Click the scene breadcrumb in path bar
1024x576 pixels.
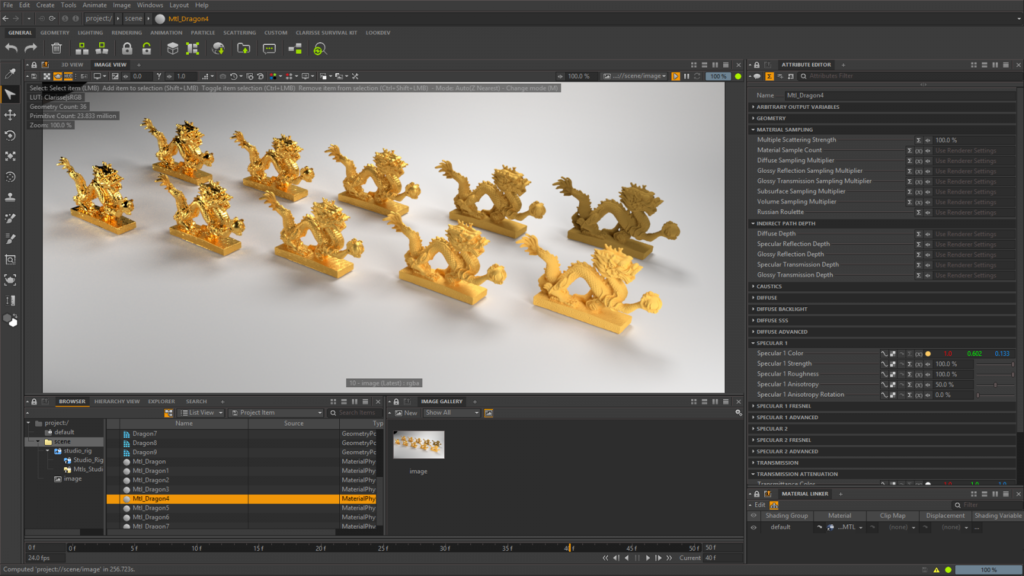tap(133, 18)
